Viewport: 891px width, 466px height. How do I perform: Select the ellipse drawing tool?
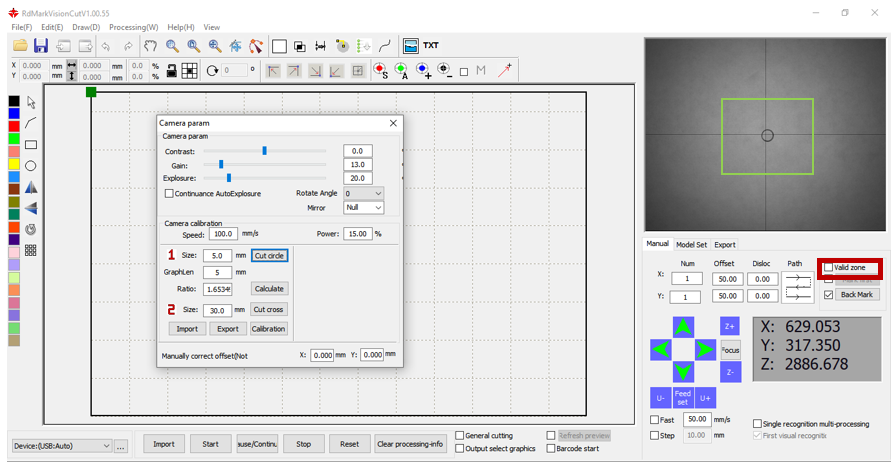tap(31, 166)
